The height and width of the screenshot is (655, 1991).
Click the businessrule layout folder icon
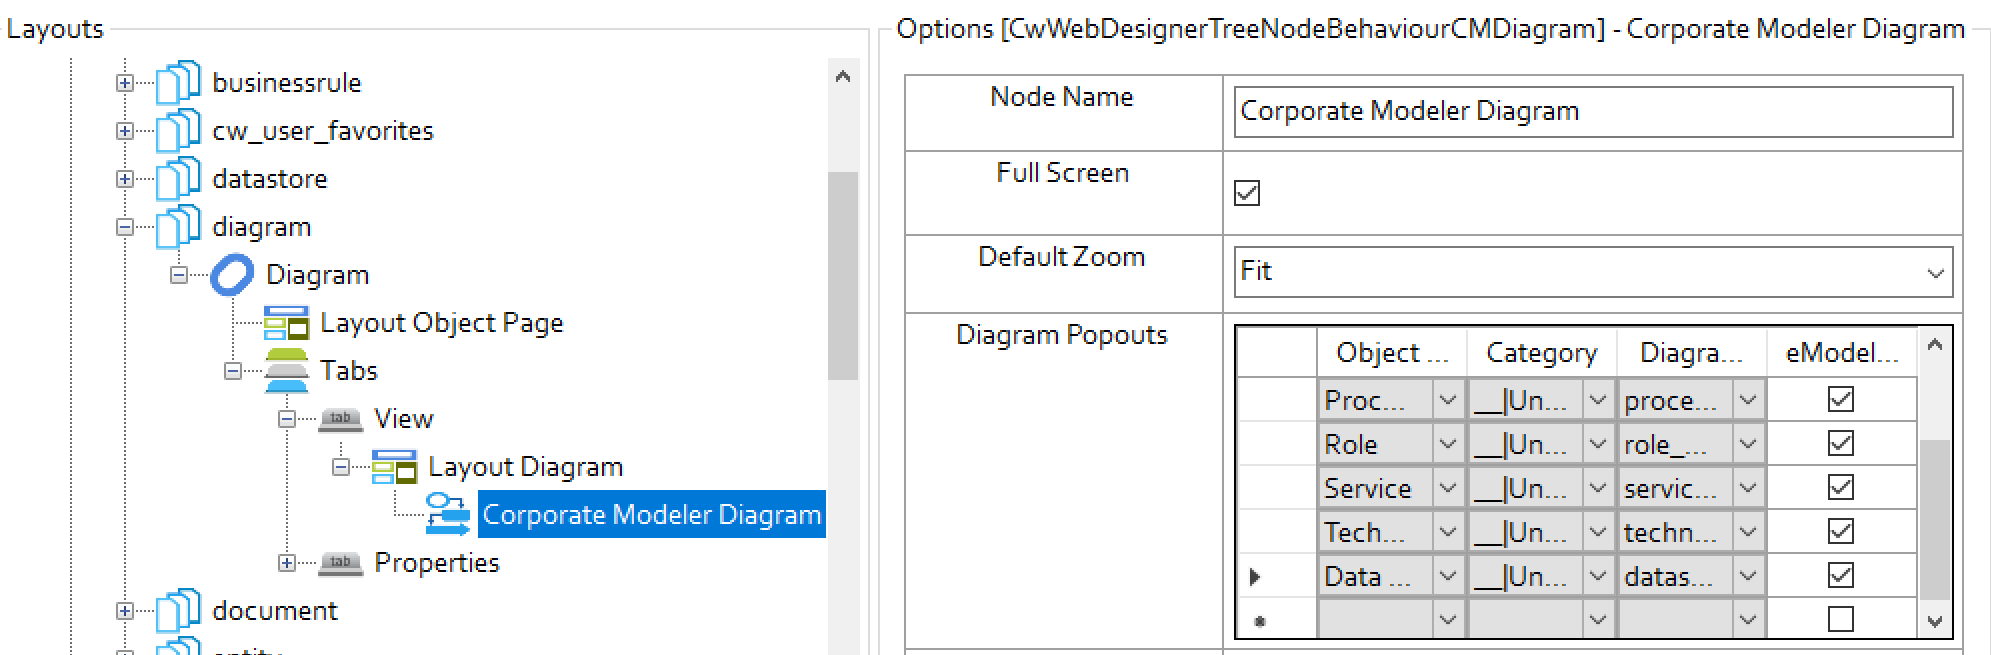point(178,83)
